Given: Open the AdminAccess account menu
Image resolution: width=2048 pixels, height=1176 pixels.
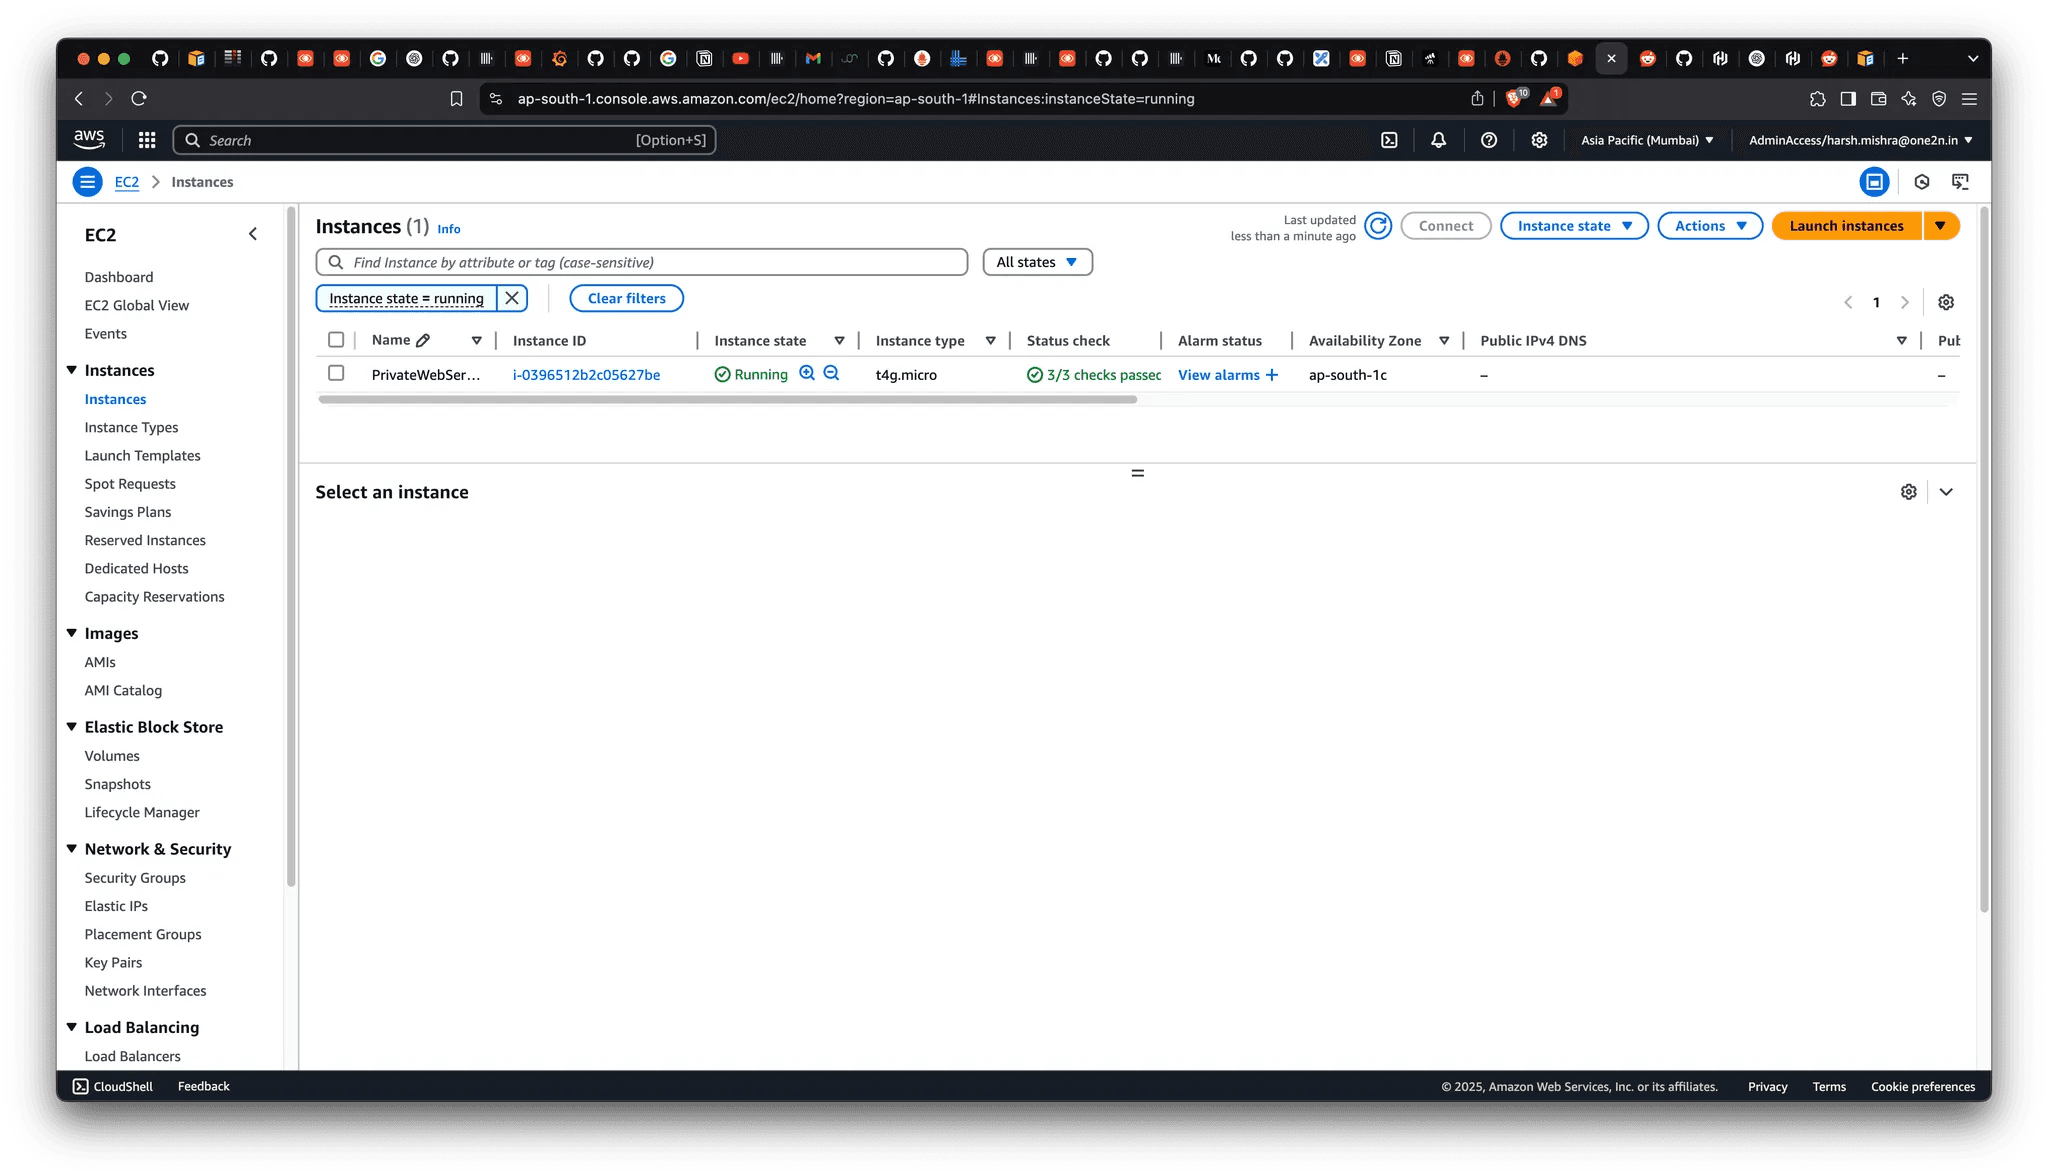Looking at the screenshot, I should (1860, 140).
